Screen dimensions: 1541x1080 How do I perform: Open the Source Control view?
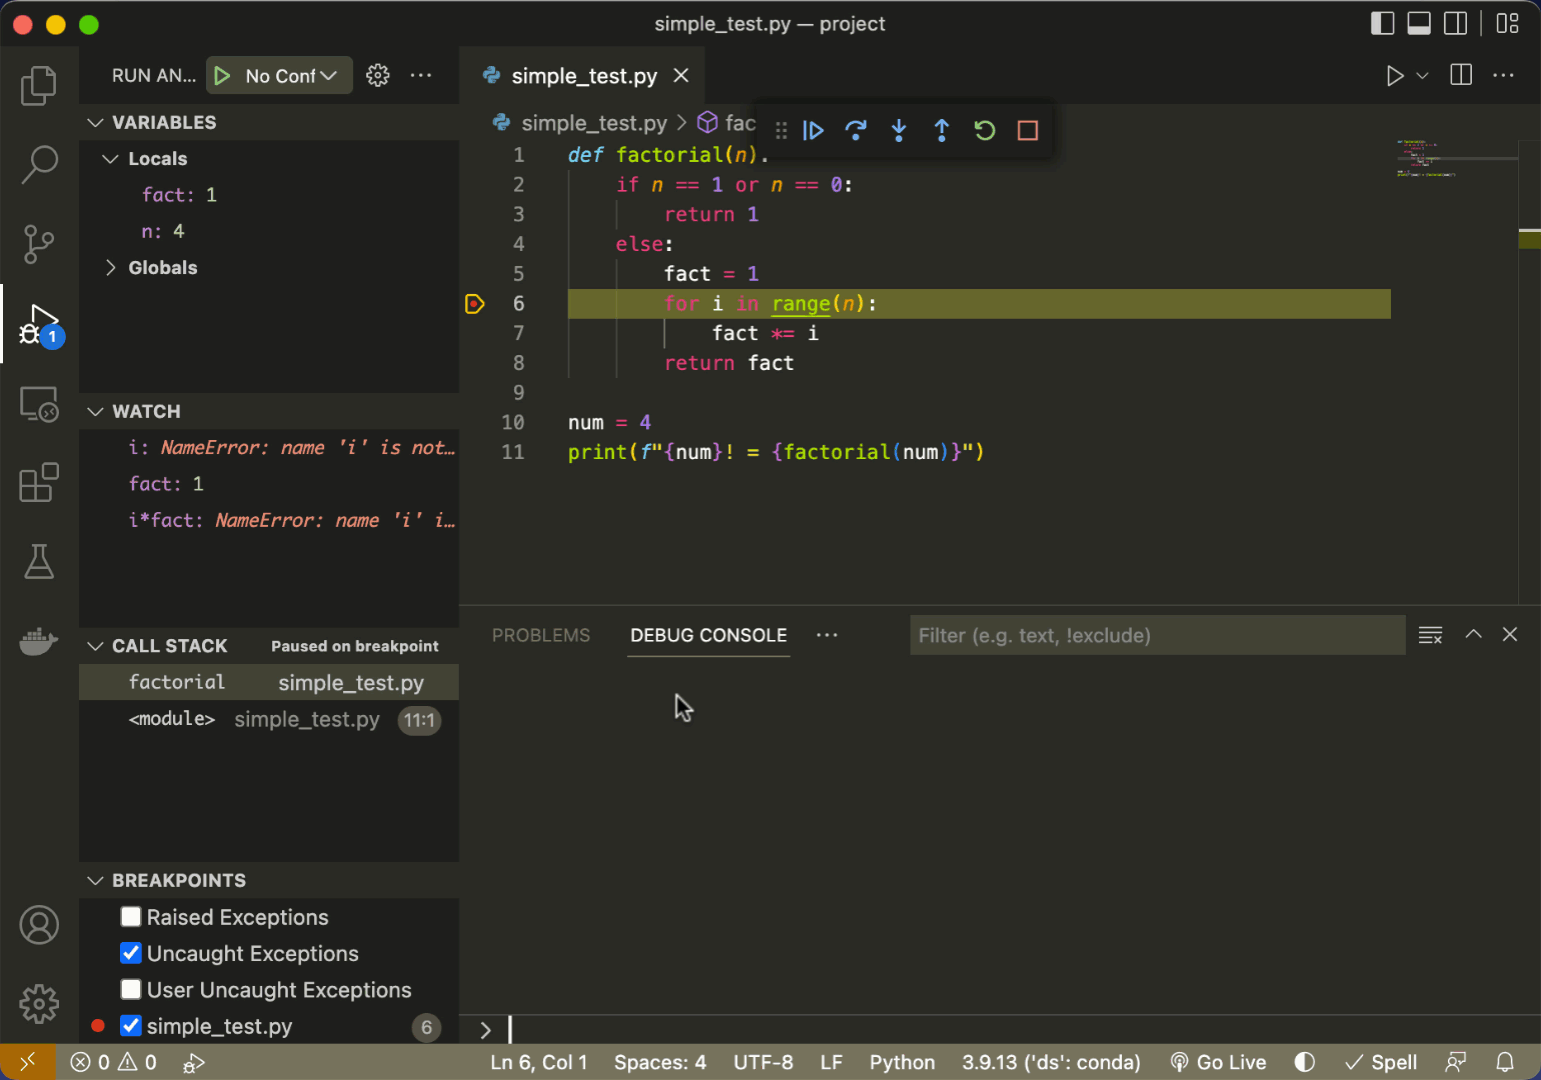pyautogui.click(x=39, y=244)
